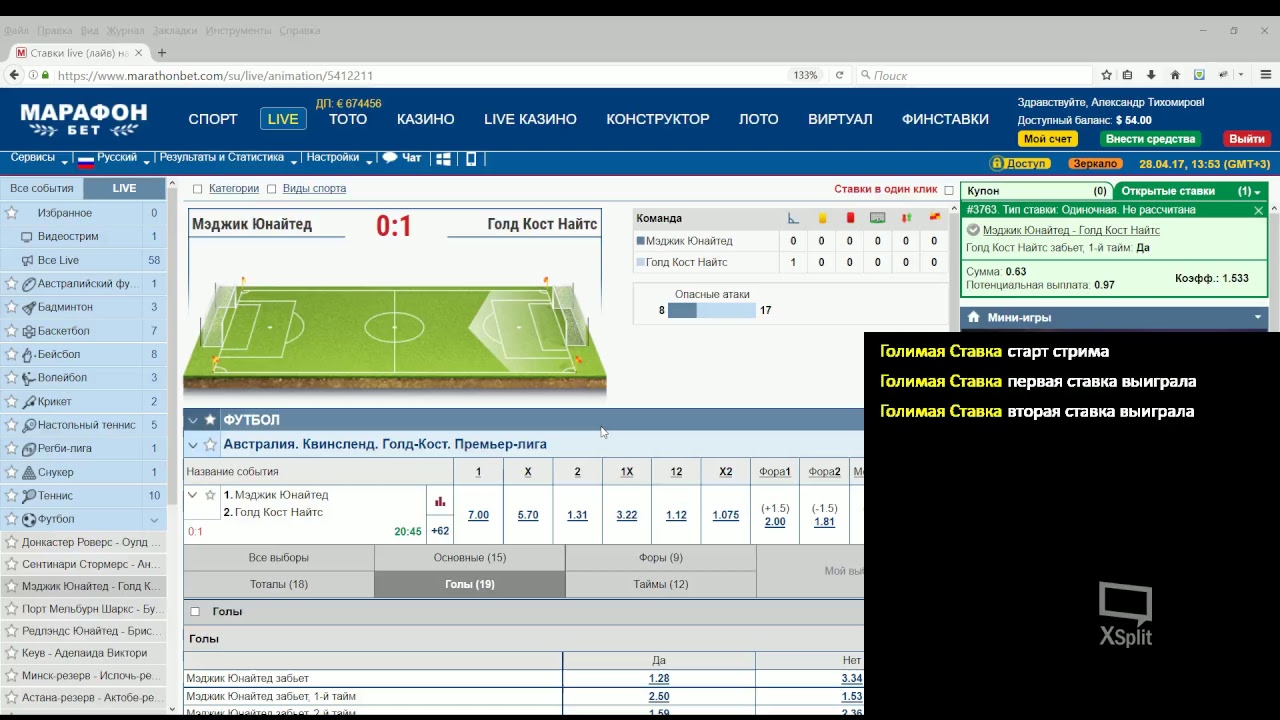
Task: Open the Настройки dropdown
Action: [339, 158]
